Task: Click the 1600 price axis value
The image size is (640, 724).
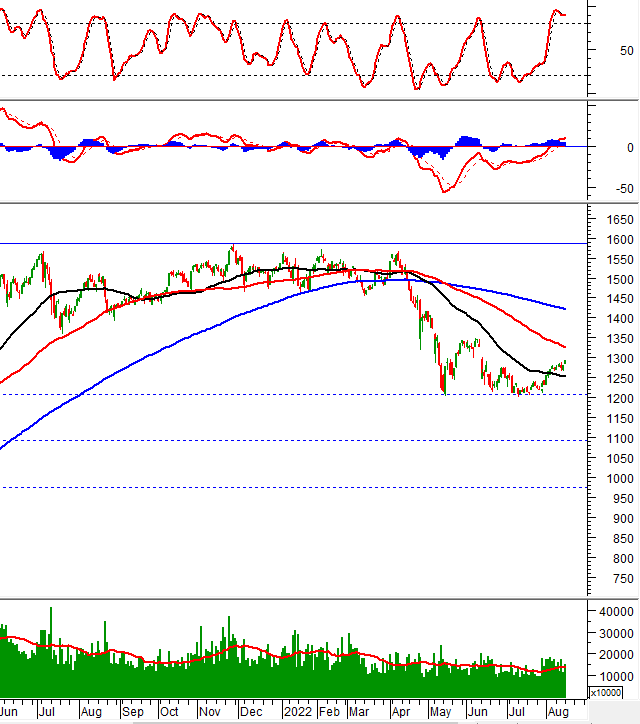Action: pos(620,240)
